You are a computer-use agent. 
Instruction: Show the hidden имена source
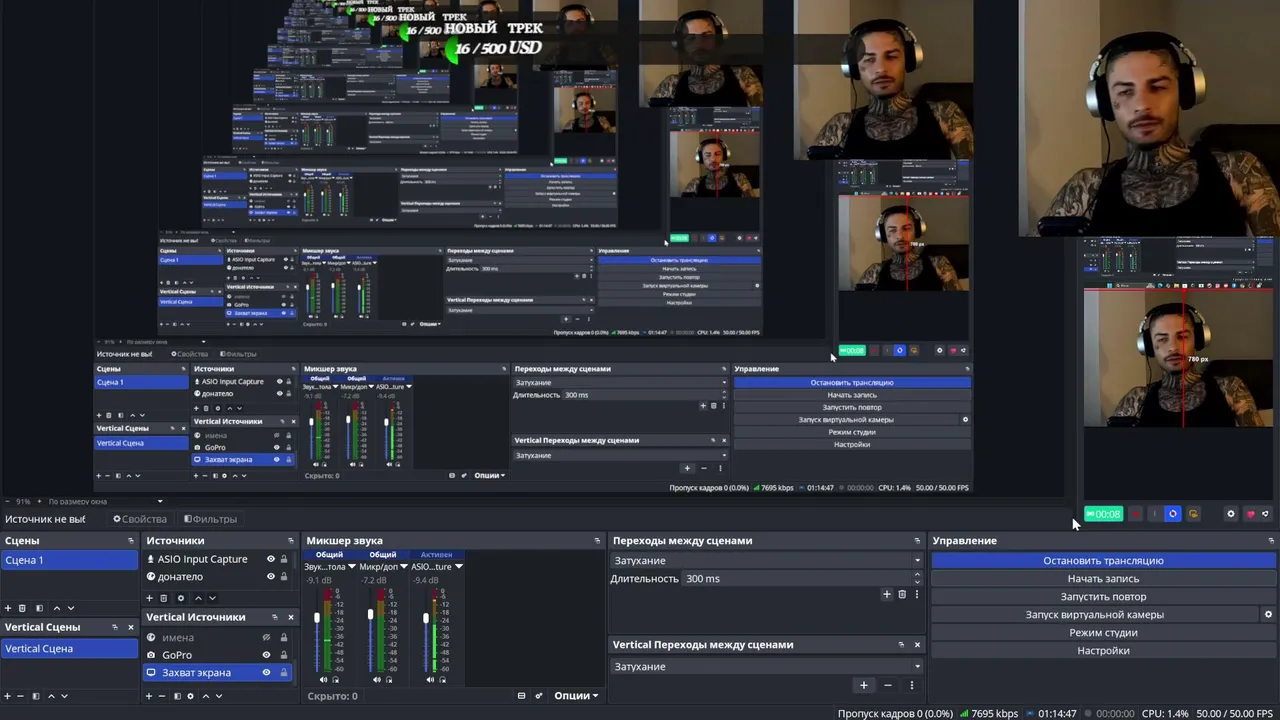pyautogui.click(x=266, y=637)
